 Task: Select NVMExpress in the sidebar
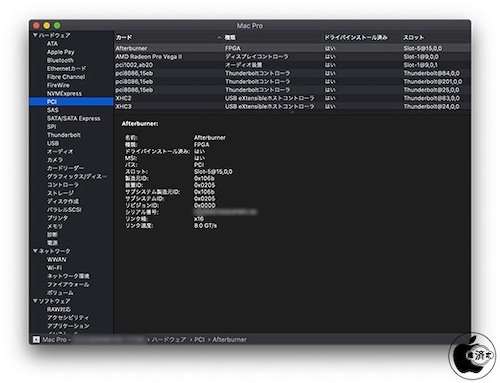coord(64,93)
